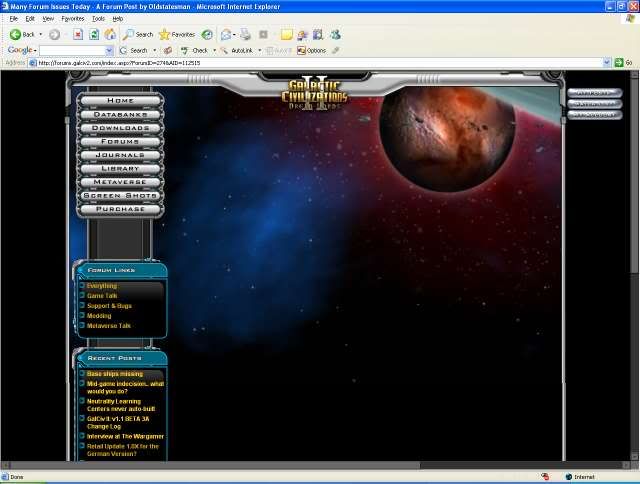The height and width of the screenshot is (484, 640).
Task: Open the Modding forum link
Action: (x=99, y=315)
